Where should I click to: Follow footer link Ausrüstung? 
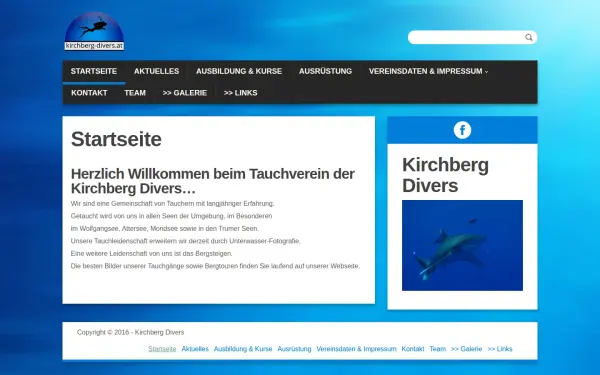[x=294, y=349]
